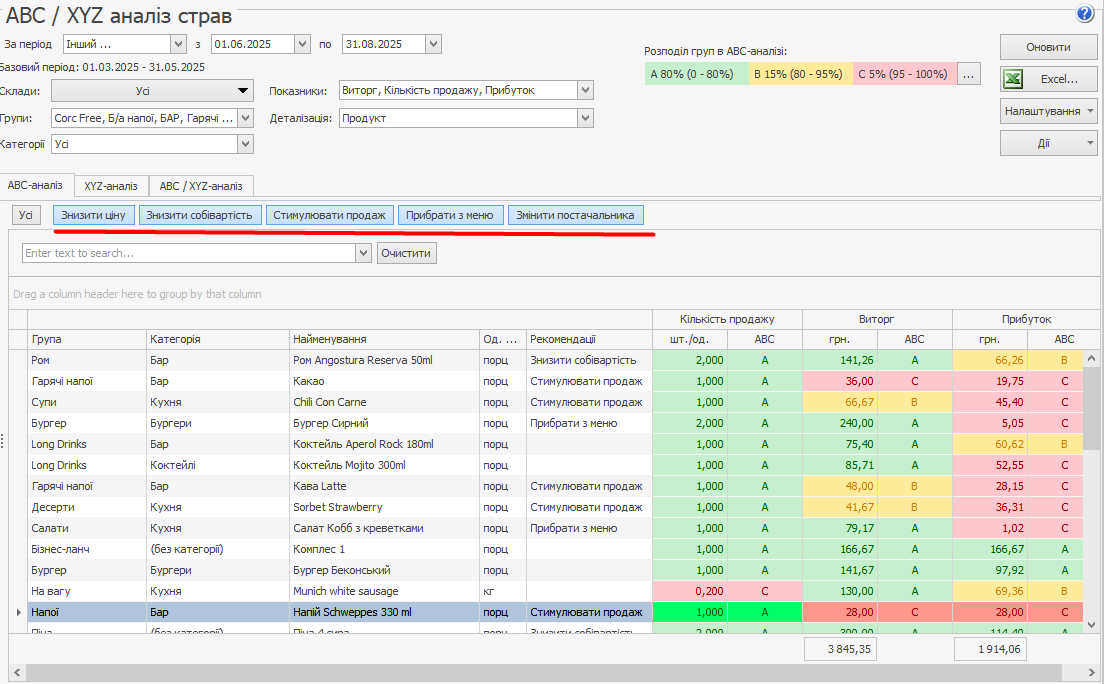Sort by the 'Найменування' column header
Image resolution: width=1104 pixels, height=684 pixels.
(383, 339)
